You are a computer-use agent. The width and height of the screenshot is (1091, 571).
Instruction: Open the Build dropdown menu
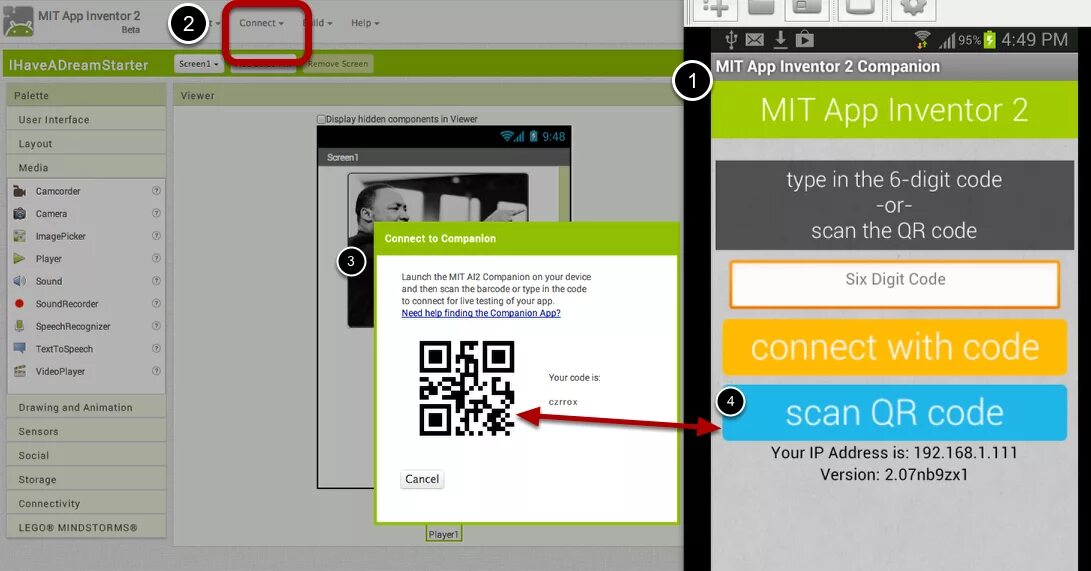(318, 23)
